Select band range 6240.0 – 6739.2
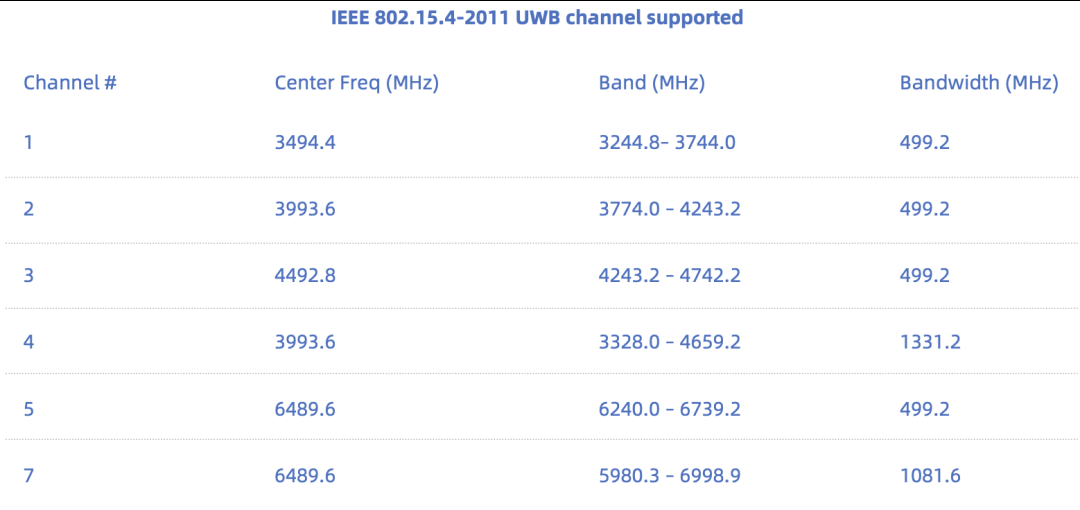This screenshot has height=510, width=1080. (669, 409)
